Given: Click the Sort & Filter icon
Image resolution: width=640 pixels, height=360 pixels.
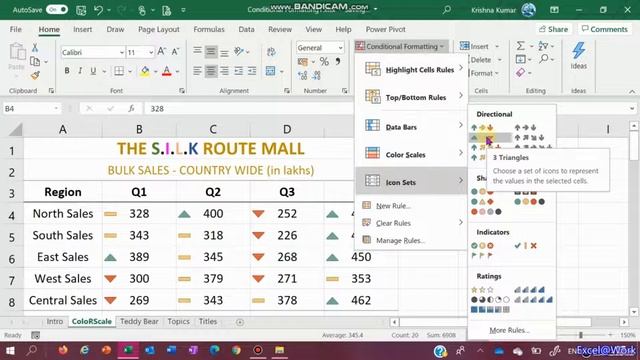Looking at the screenshot, I should point(543,46).
